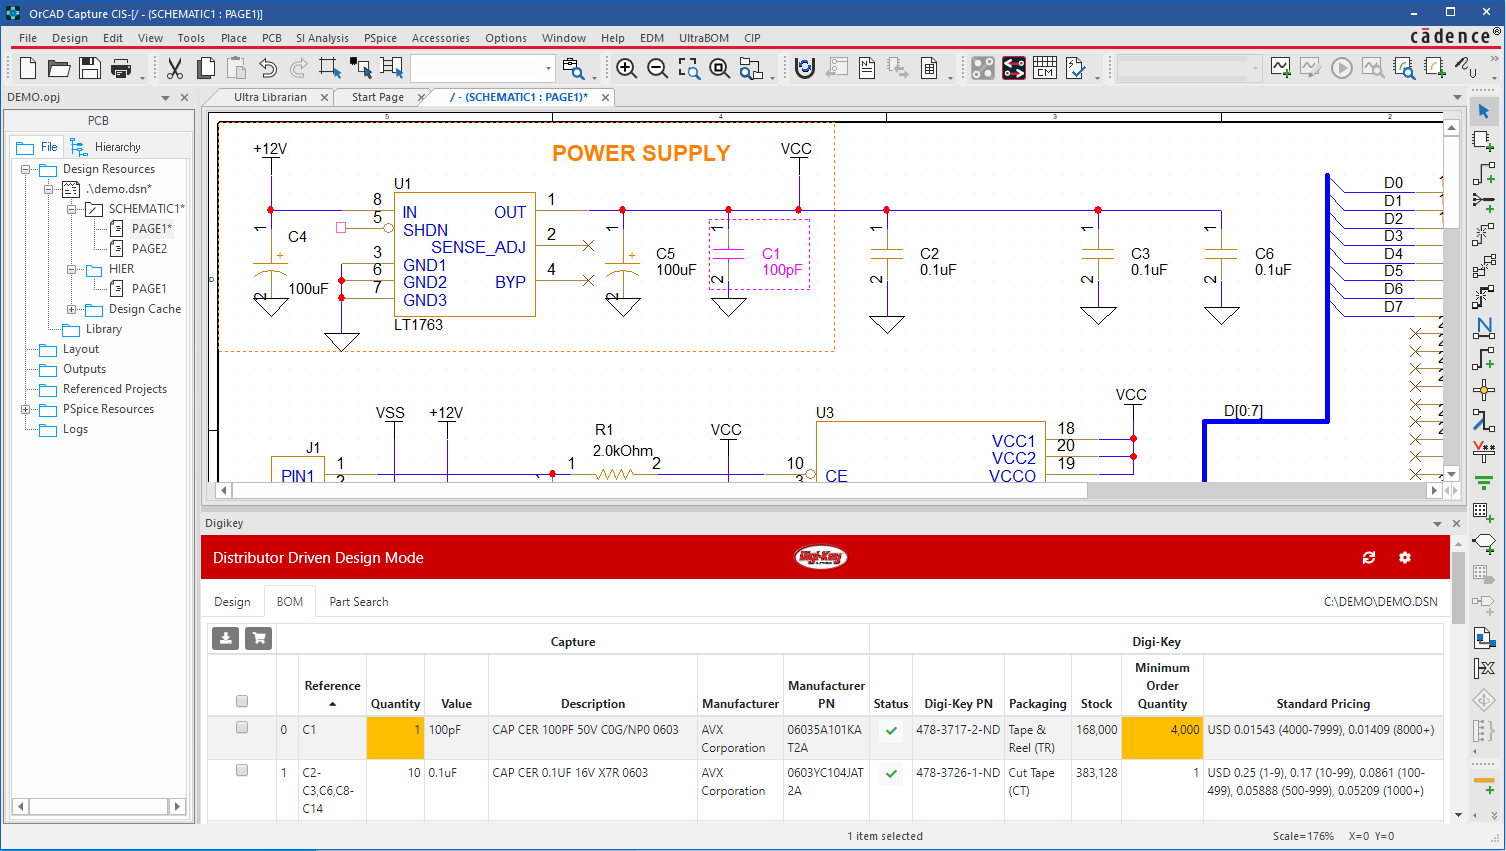Switch to the Ultra Librarian tab

point(270,97)
